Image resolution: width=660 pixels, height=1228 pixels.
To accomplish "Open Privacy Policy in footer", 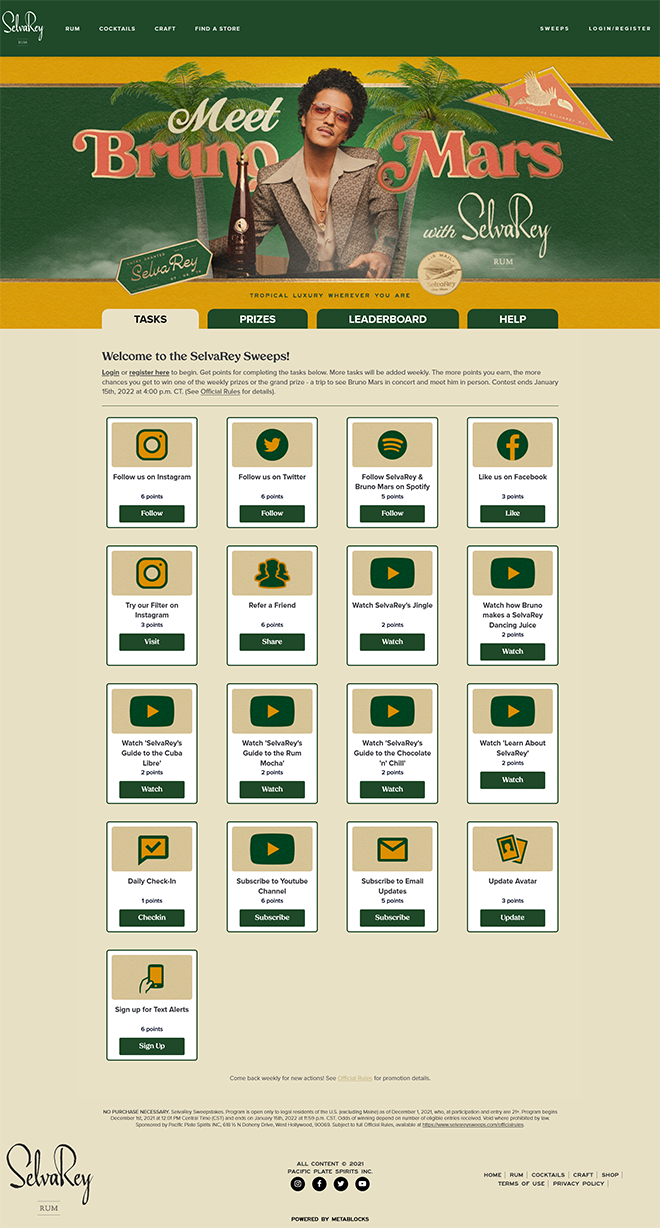I will pyautogui.click(x=579, y=1183).
